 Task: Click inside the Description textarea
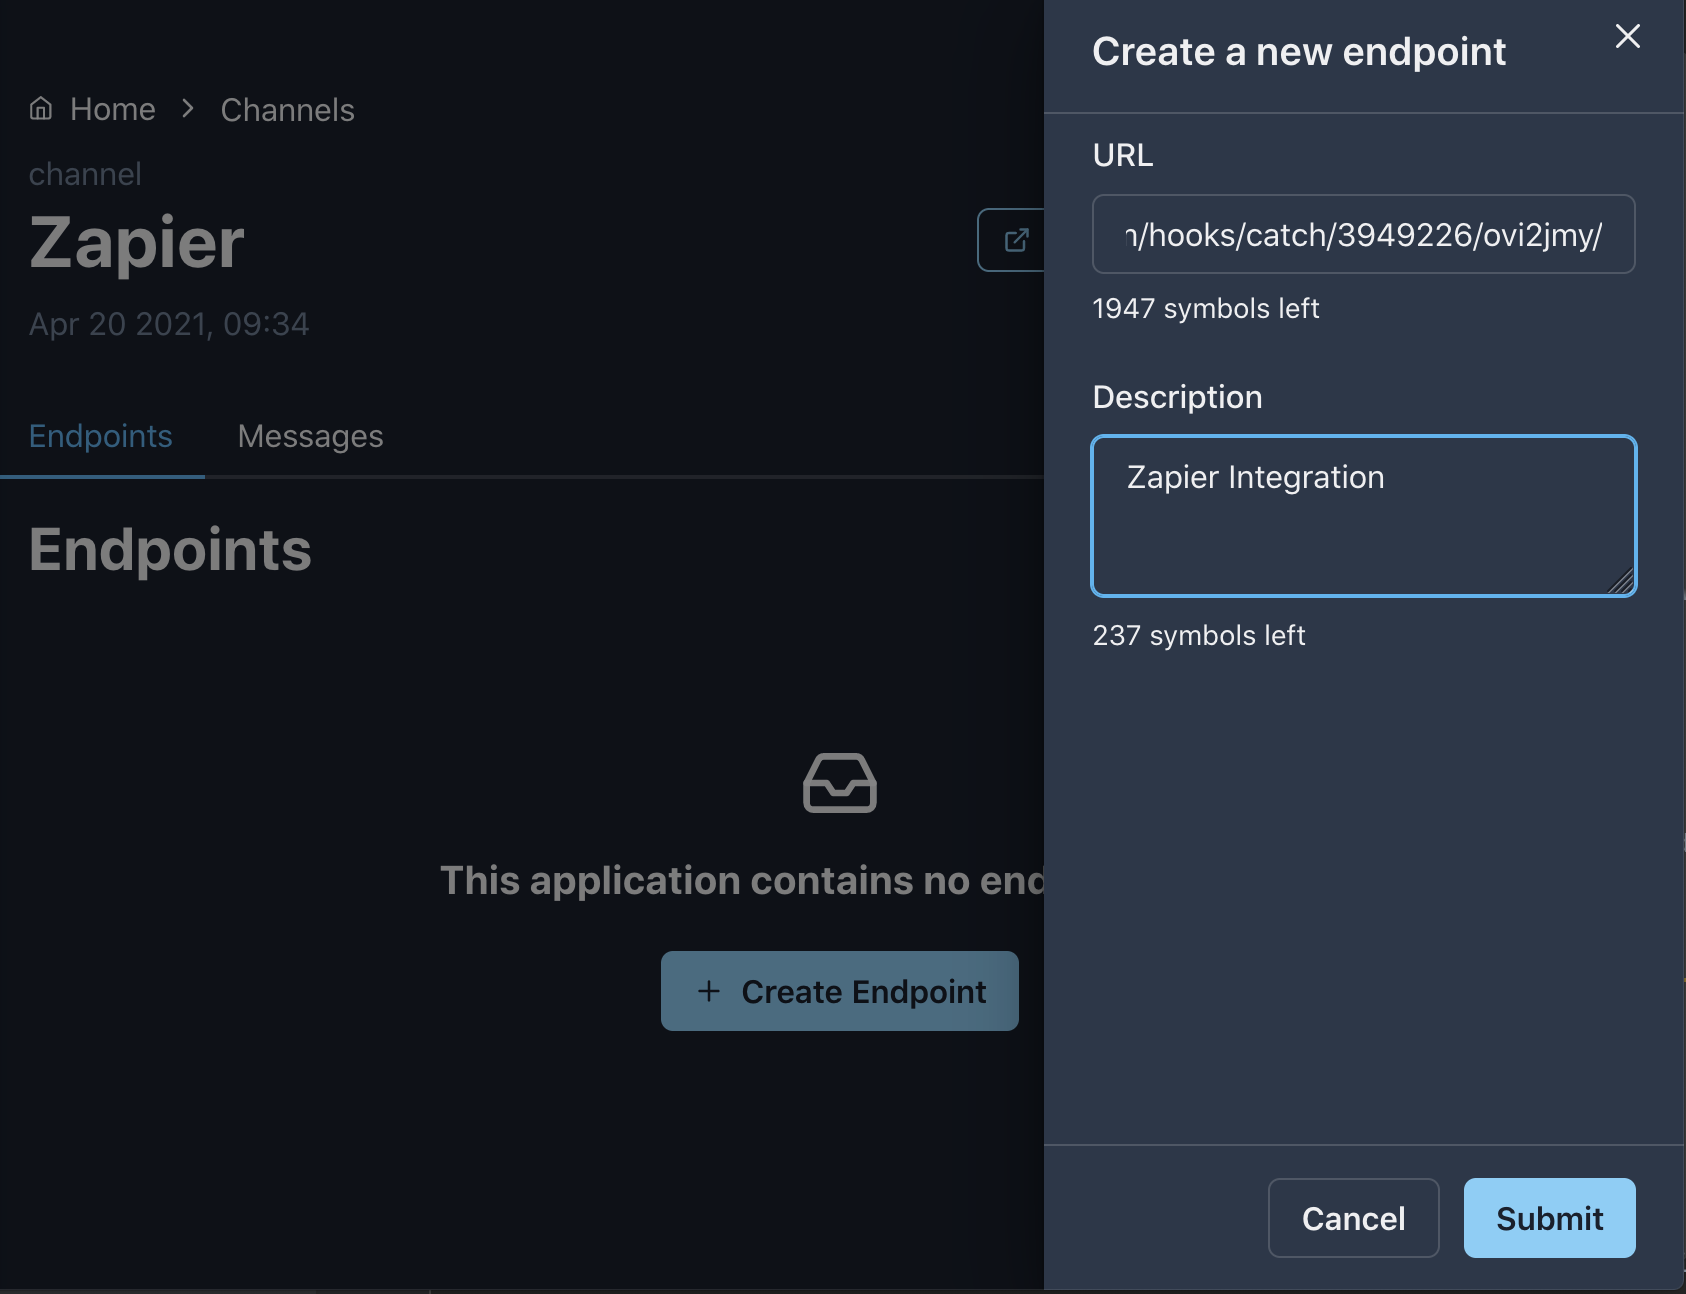click(1363, 516)
